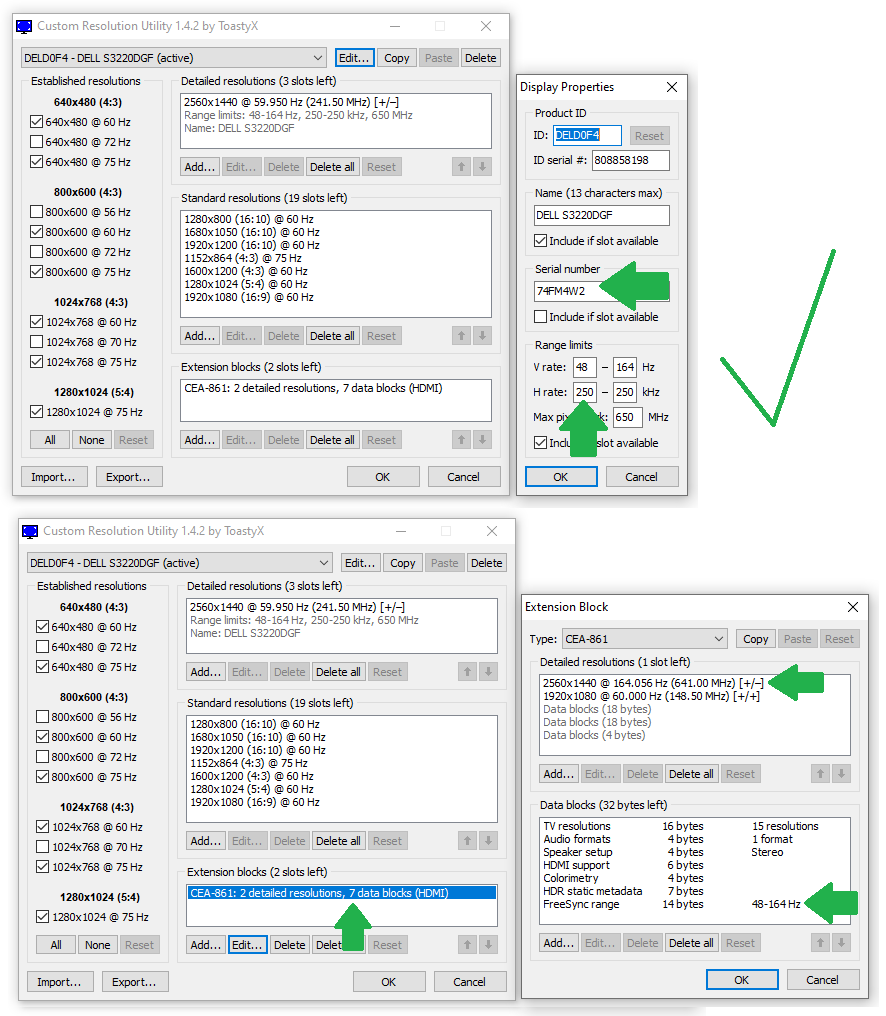Click the Name field showing DELL S3220DGF
The width and height of the screenshot is (886, 1016).
pyautogui.click(x=601, y=215)
